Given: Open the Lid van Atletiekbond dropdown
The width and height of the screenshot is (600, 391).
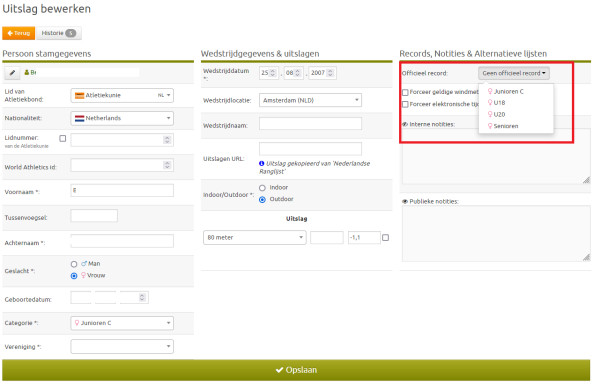Looking at the screenshot, I should pyautogui.click(x=122, y=95).
